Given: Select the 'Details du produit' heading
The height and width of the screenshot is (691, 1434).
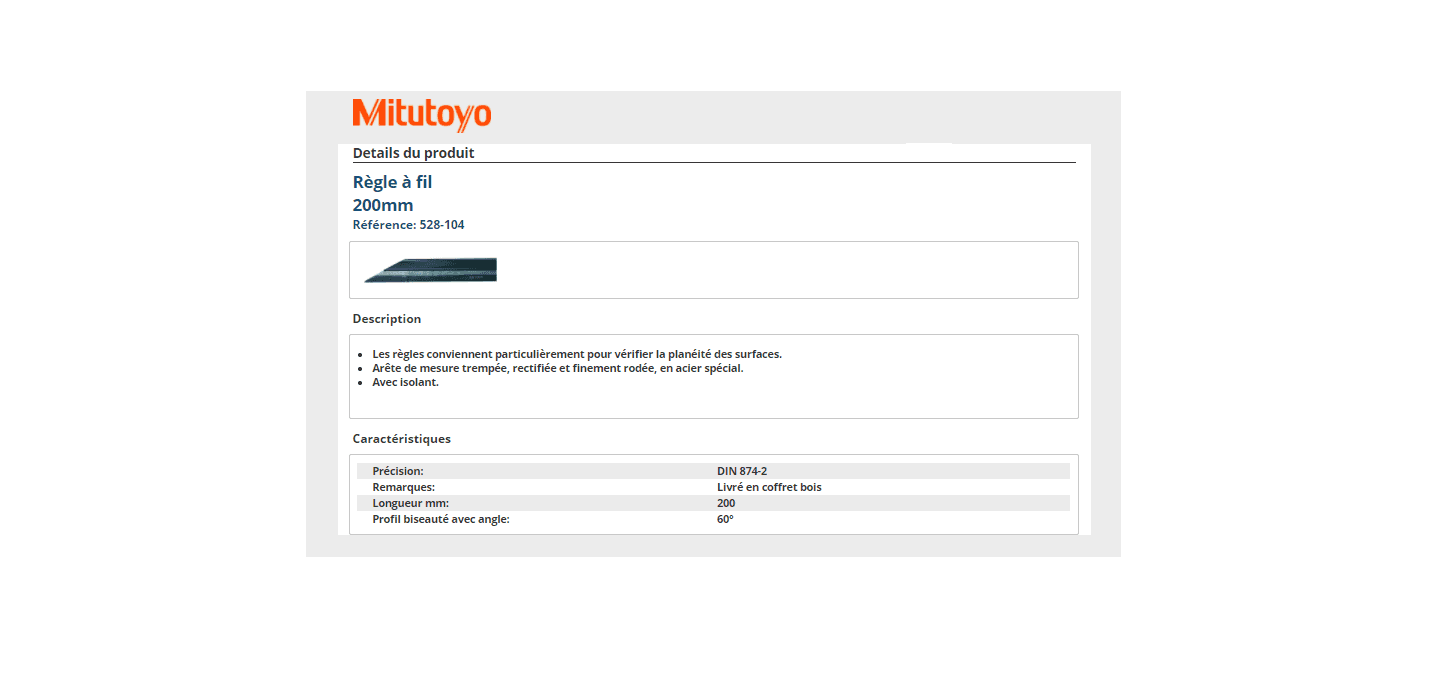Looking at the screenshot, I should pyautogui.click(x=414, y=153).
